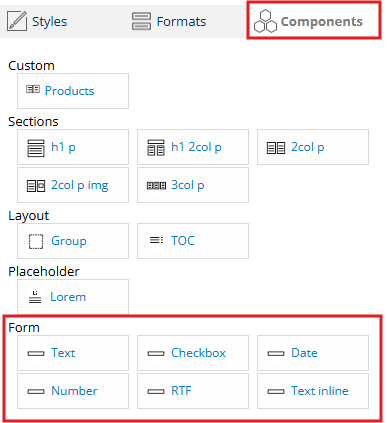Insert Lorem placeholder text component
This screenshot has width=387, height=423.
click(x=73, y=297)
